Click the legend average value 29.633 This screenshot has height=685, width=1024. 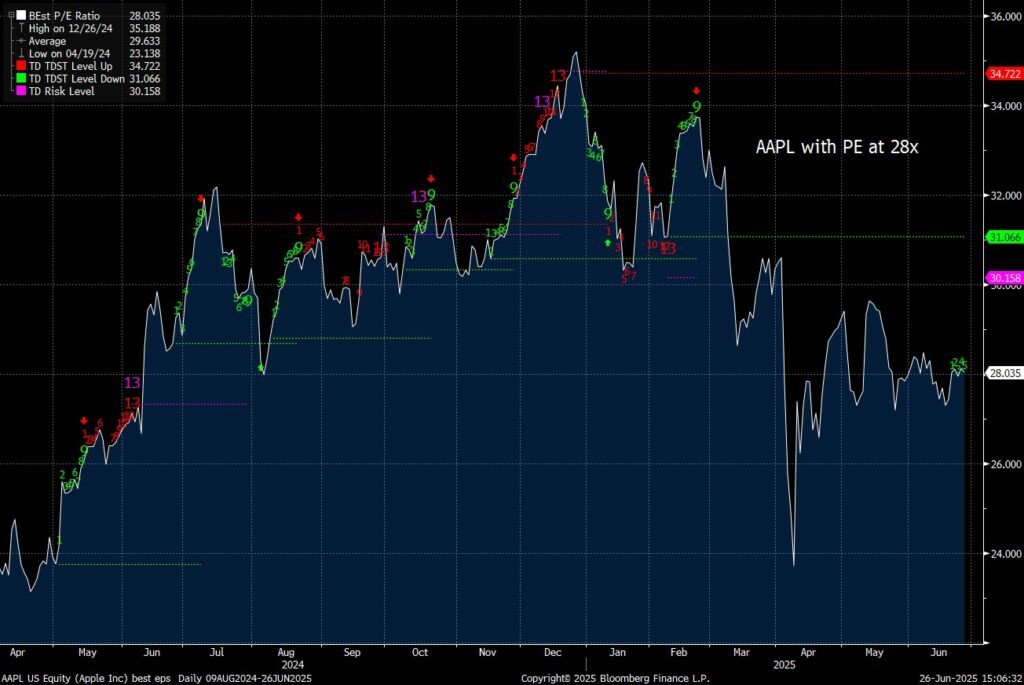pyautogui.click(x=144, y=40)
